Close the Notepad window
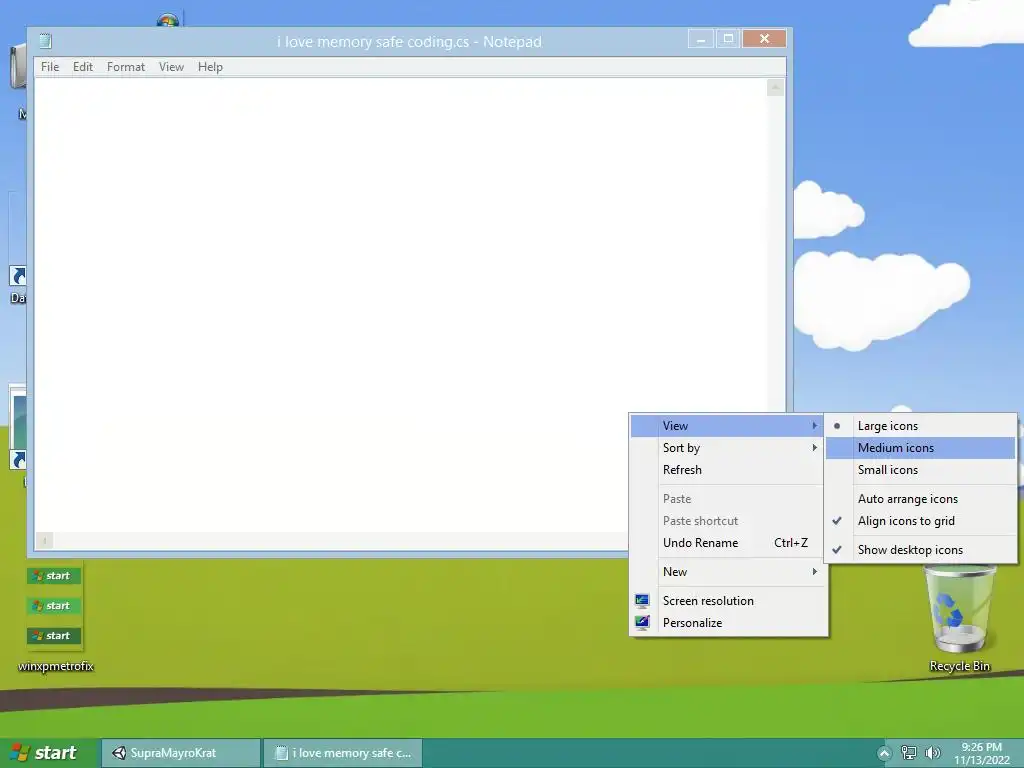 [764, 39]
